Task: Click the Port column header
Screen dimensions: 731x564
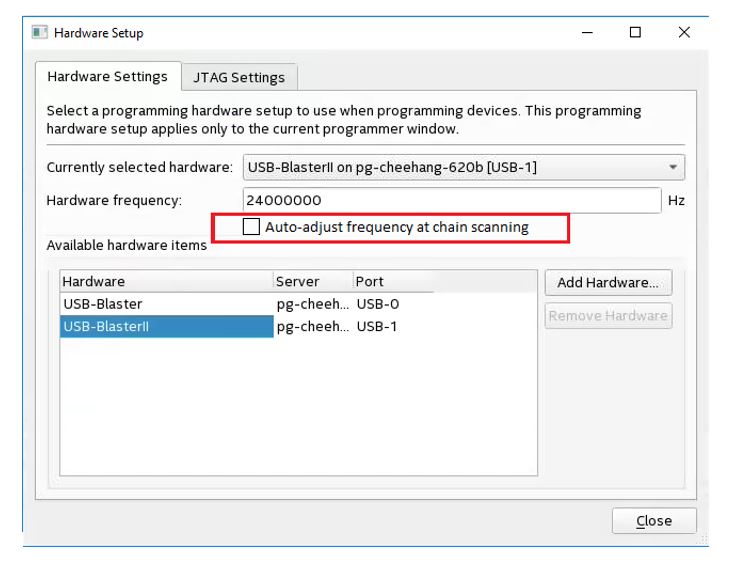Action: click(x=393, y=282)
